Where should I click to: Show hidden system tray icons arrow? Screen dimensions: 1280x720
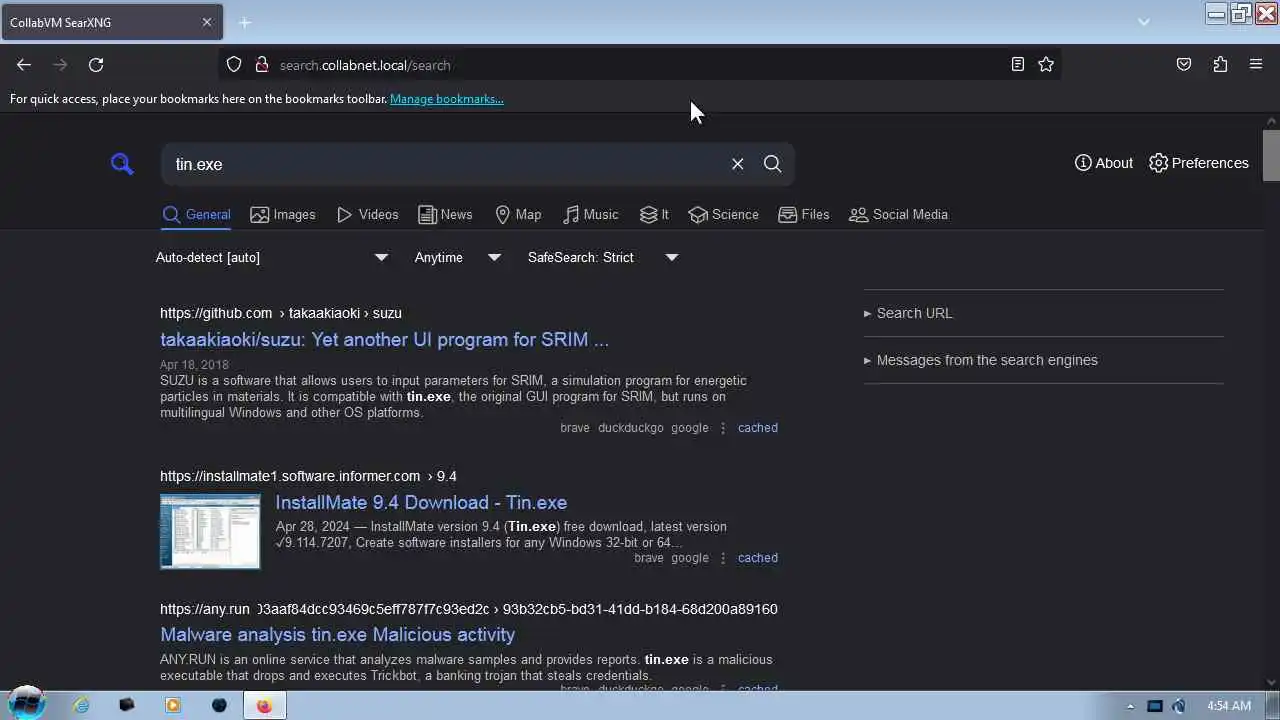point(1130,706)
